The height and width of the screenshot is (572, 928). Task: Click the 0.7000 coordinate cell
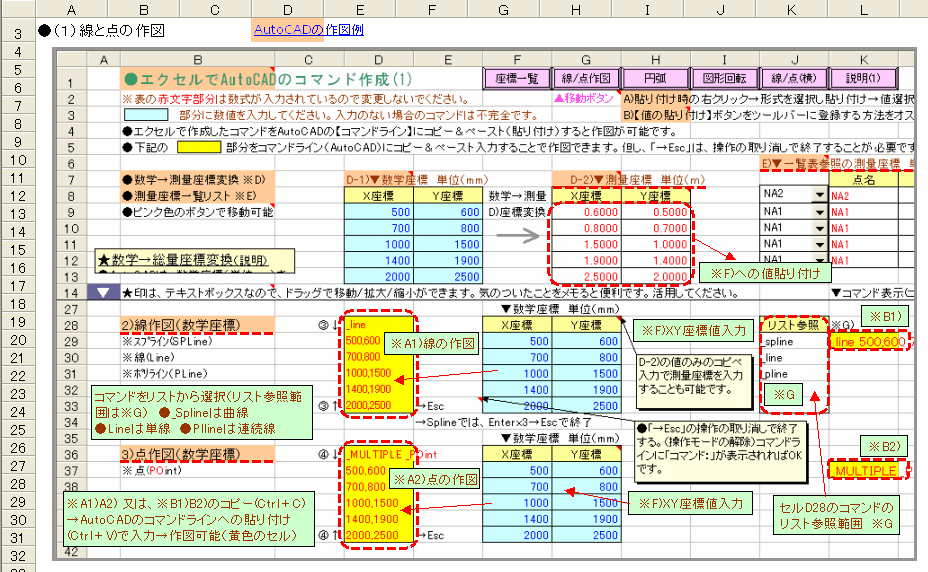656,228
